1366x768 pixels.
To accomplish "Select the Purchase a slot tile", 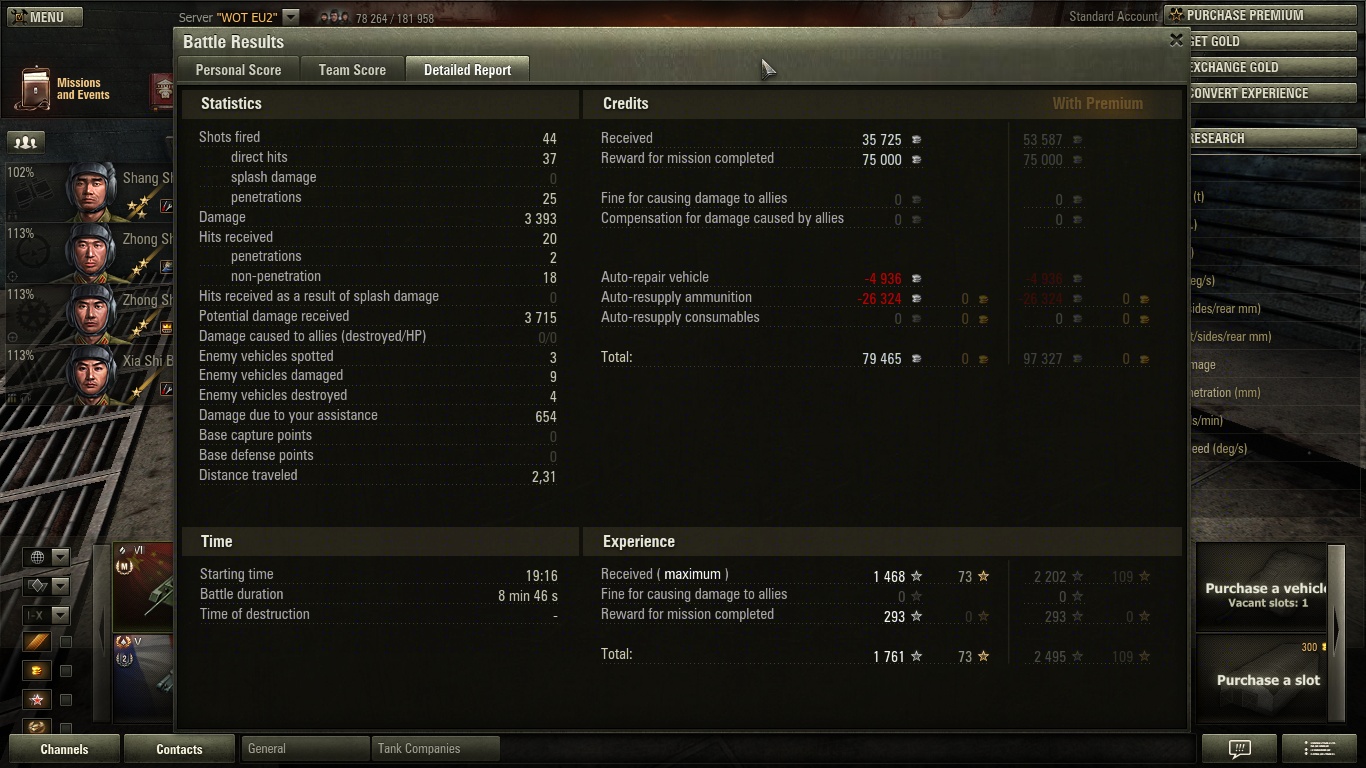I will click(x=1267, y=679).
